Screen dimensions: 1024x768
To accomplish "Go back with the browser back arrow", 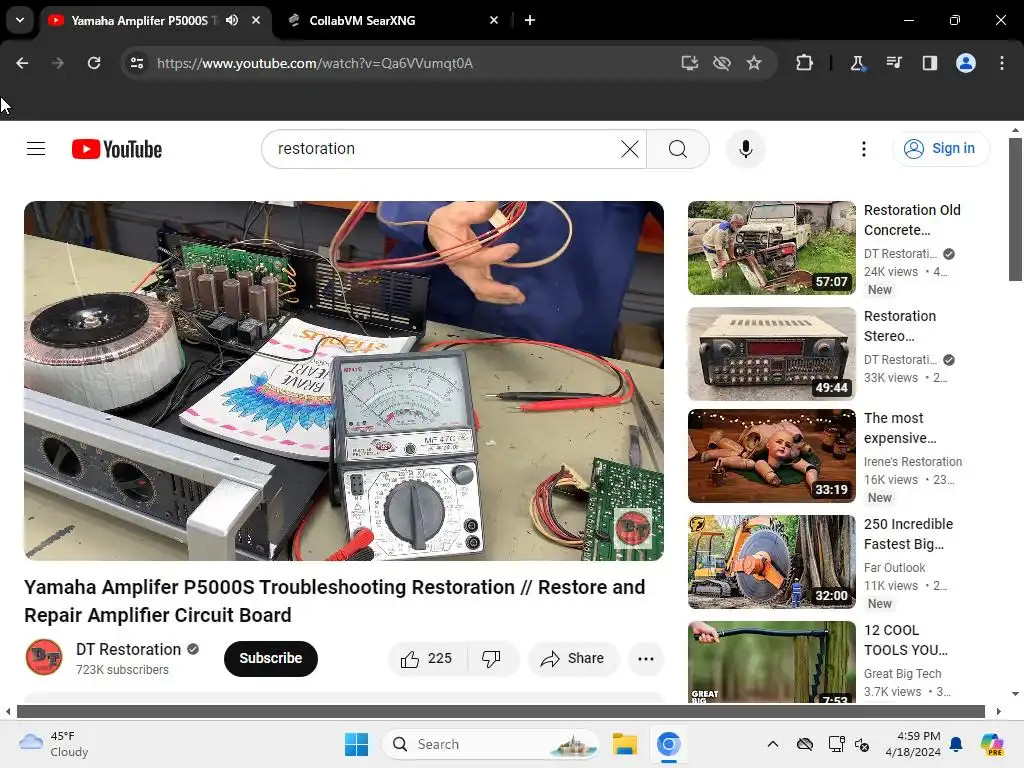I will 22,63.
